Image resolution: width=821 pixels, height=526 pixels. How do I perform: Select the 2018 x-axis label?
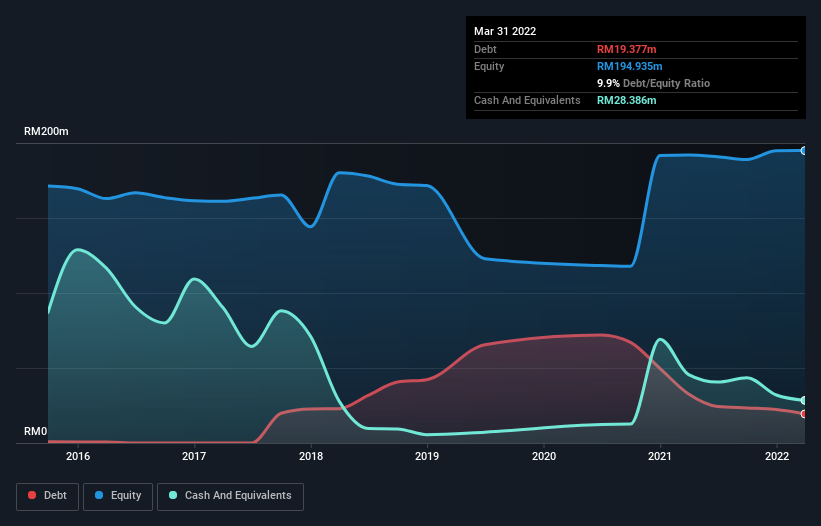tap(311, 456)
